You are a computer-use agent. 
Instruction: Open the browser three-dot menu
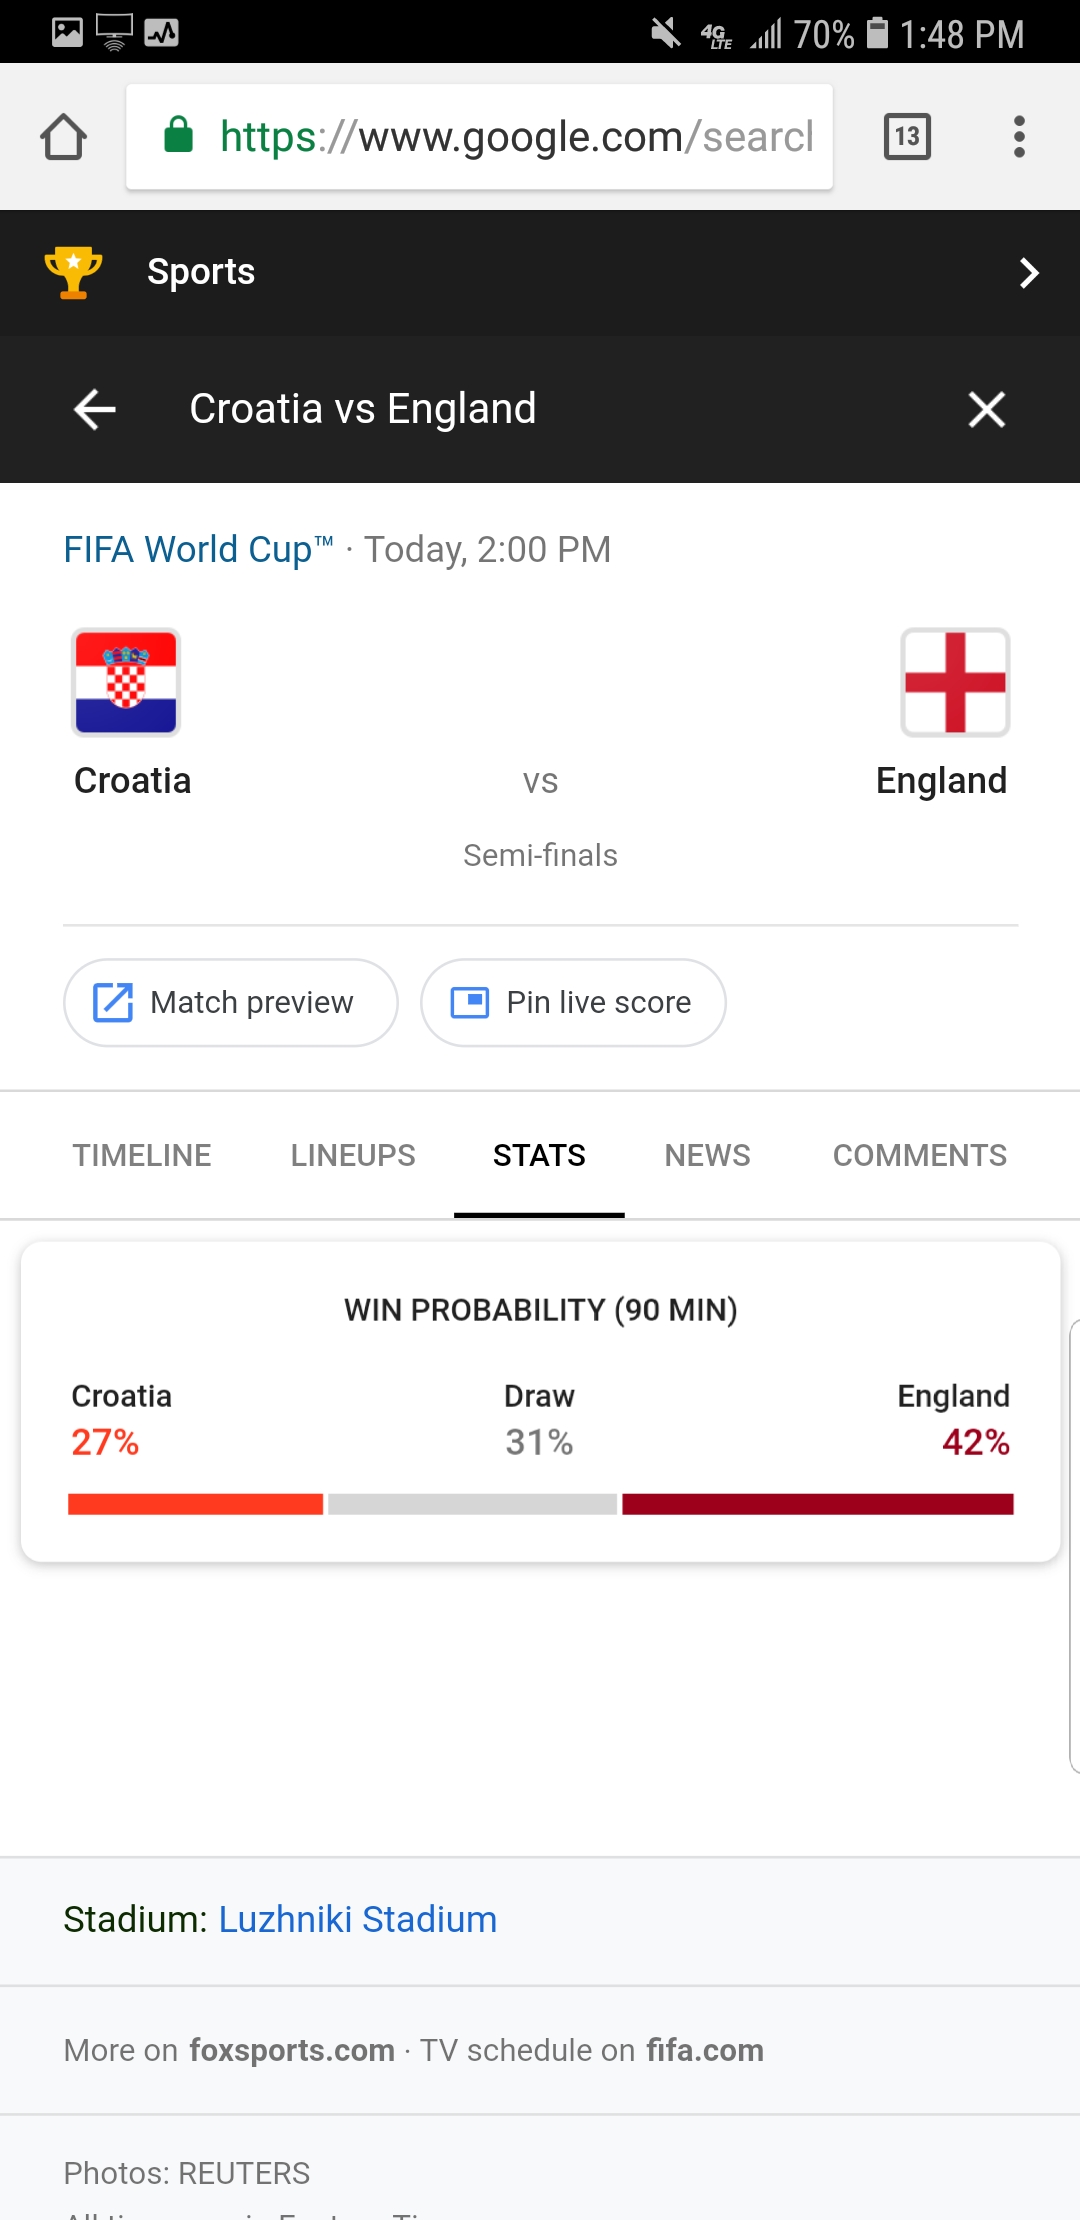[x=1019, y=137]
